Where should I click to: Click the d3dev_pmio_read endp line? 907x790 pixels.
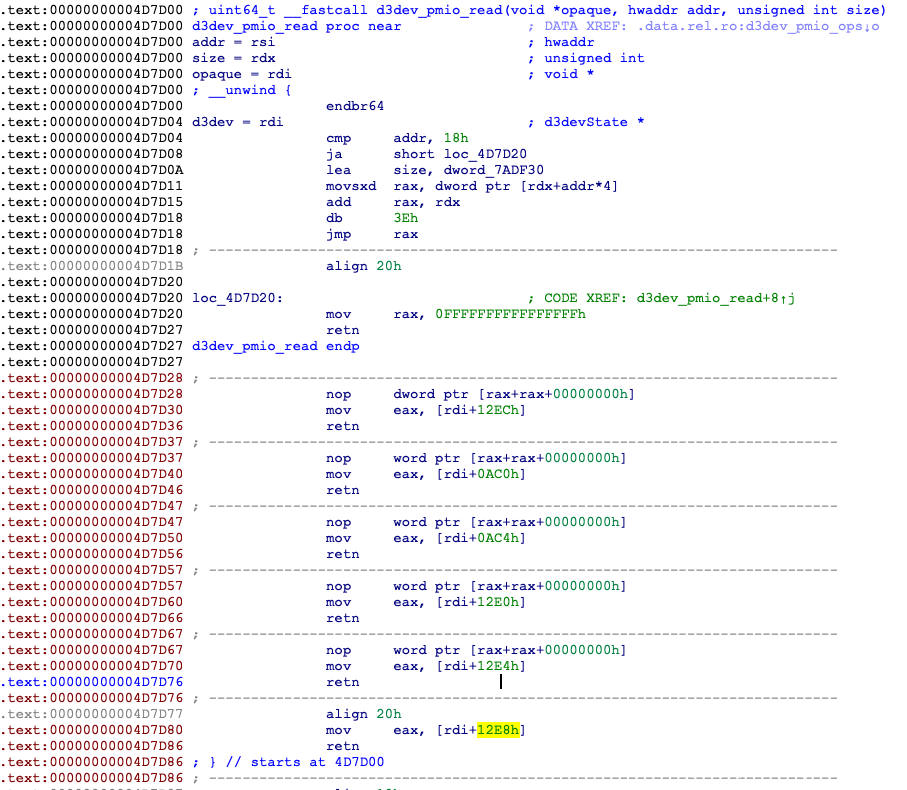pos(275,346)
